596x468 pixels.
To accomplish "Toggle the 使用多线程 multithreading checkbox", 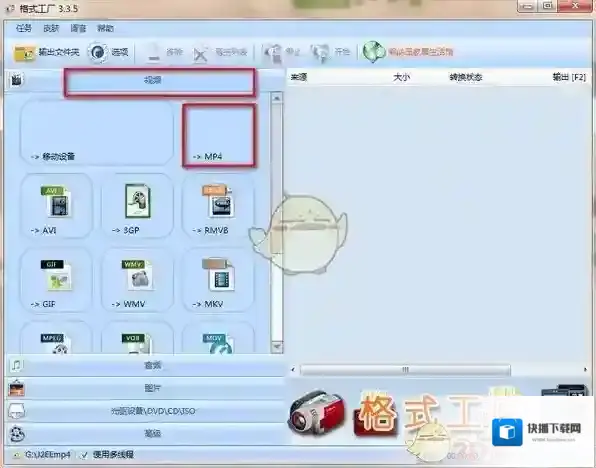I will click(x=84, y=455).
